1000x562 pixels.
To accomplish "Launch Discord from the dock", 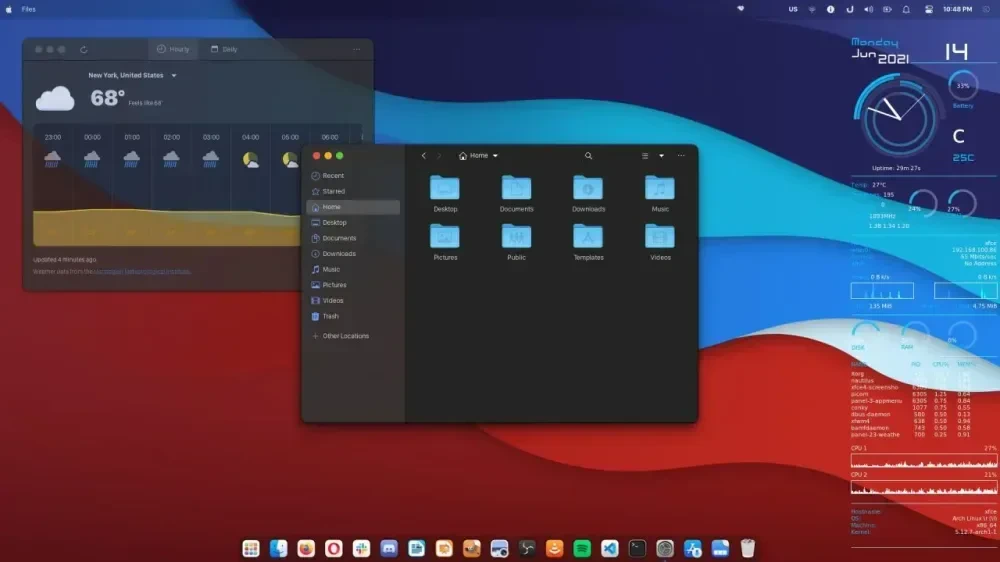I will [389, 549].
